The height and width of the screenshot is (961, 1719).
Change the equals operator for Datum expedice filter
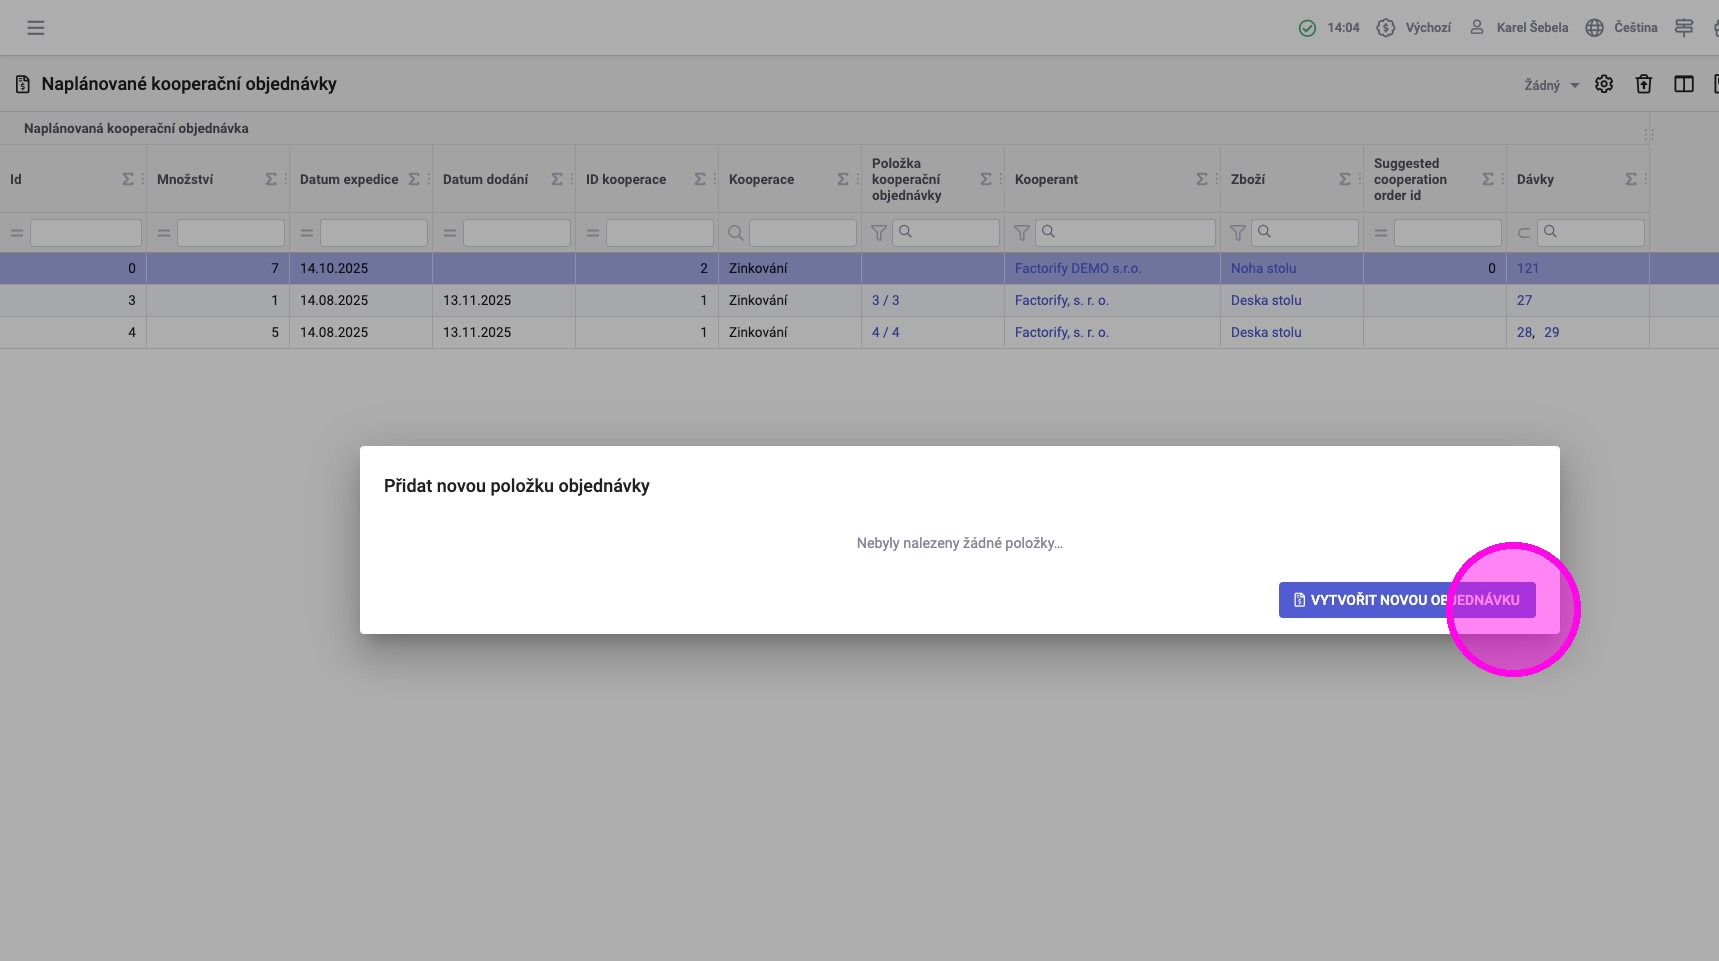click(307, 233)
